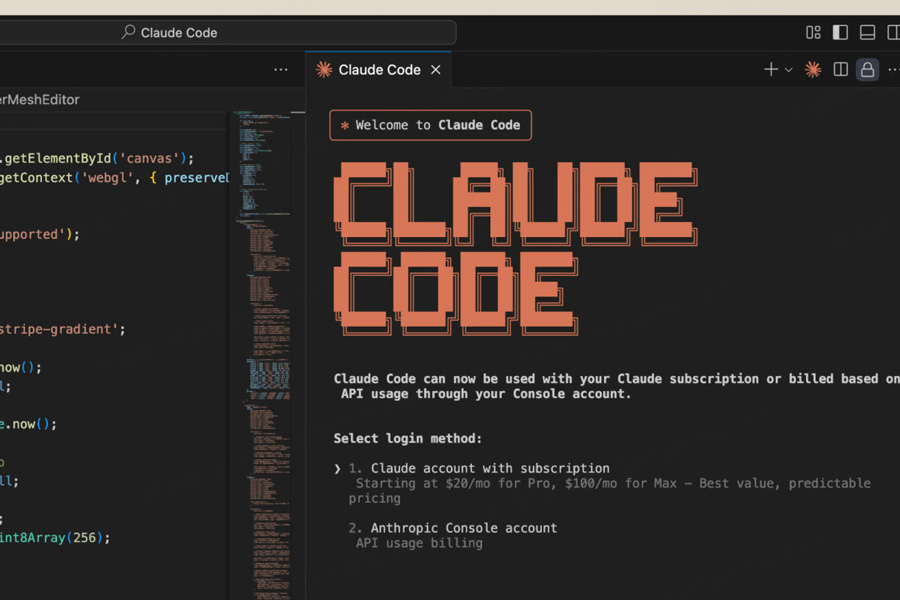Launch Claude Code with the starburst toolbar icon

pyautogui.click(x=813, y=69)
